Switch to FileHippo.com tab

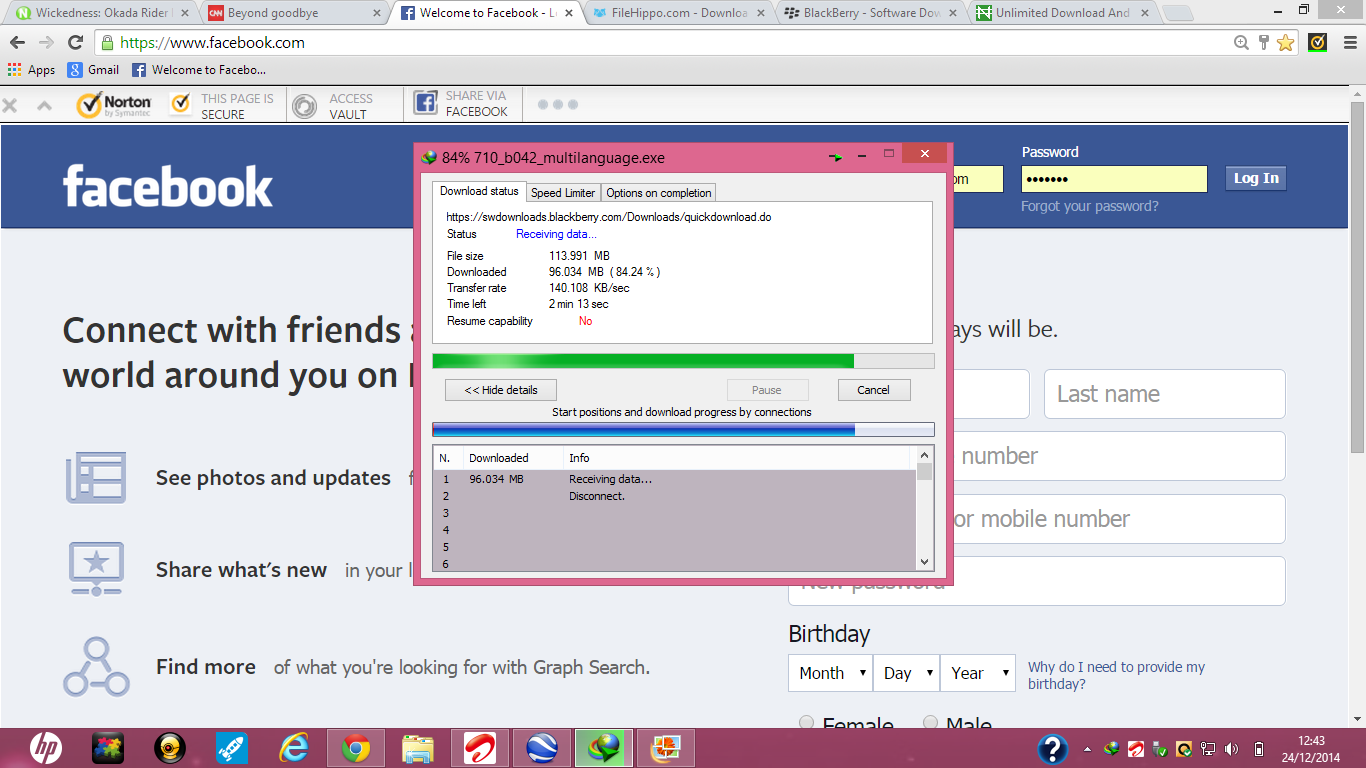(679, 13)
